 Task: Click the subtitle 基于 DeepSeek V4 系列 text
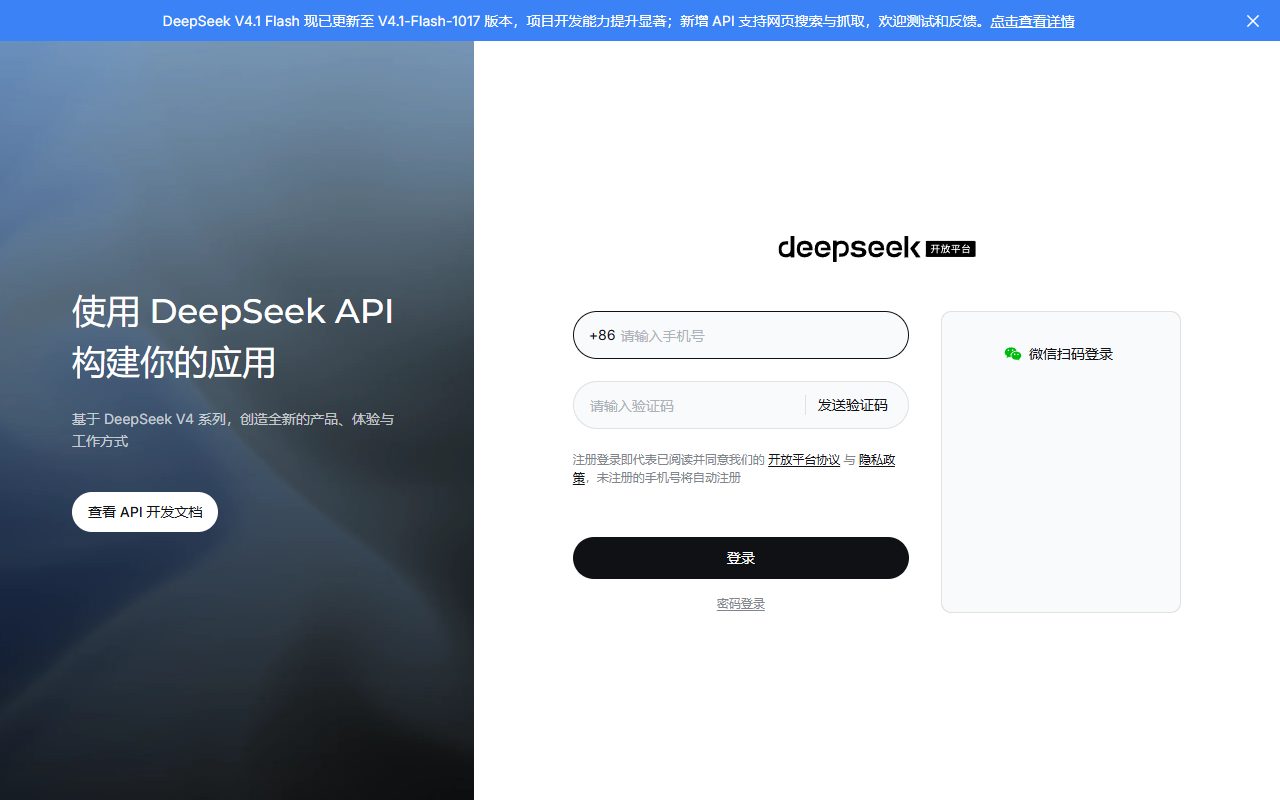233,430
